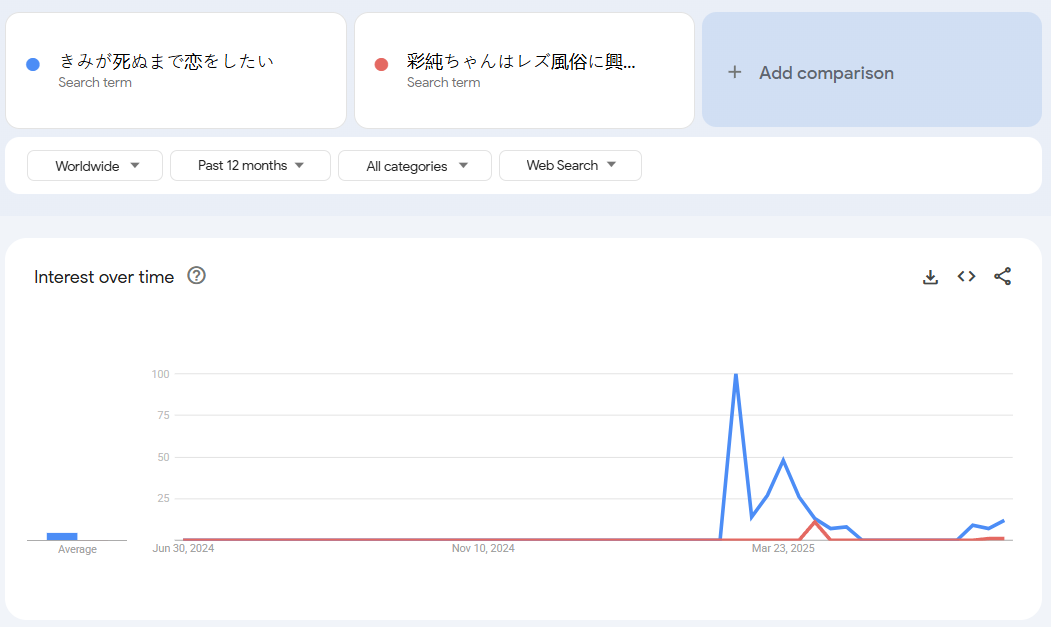Click the red line's small peak near Mar 23, 2025
Image resolution: width=1051 pixels, height=627 pixels.
(815, 521)
